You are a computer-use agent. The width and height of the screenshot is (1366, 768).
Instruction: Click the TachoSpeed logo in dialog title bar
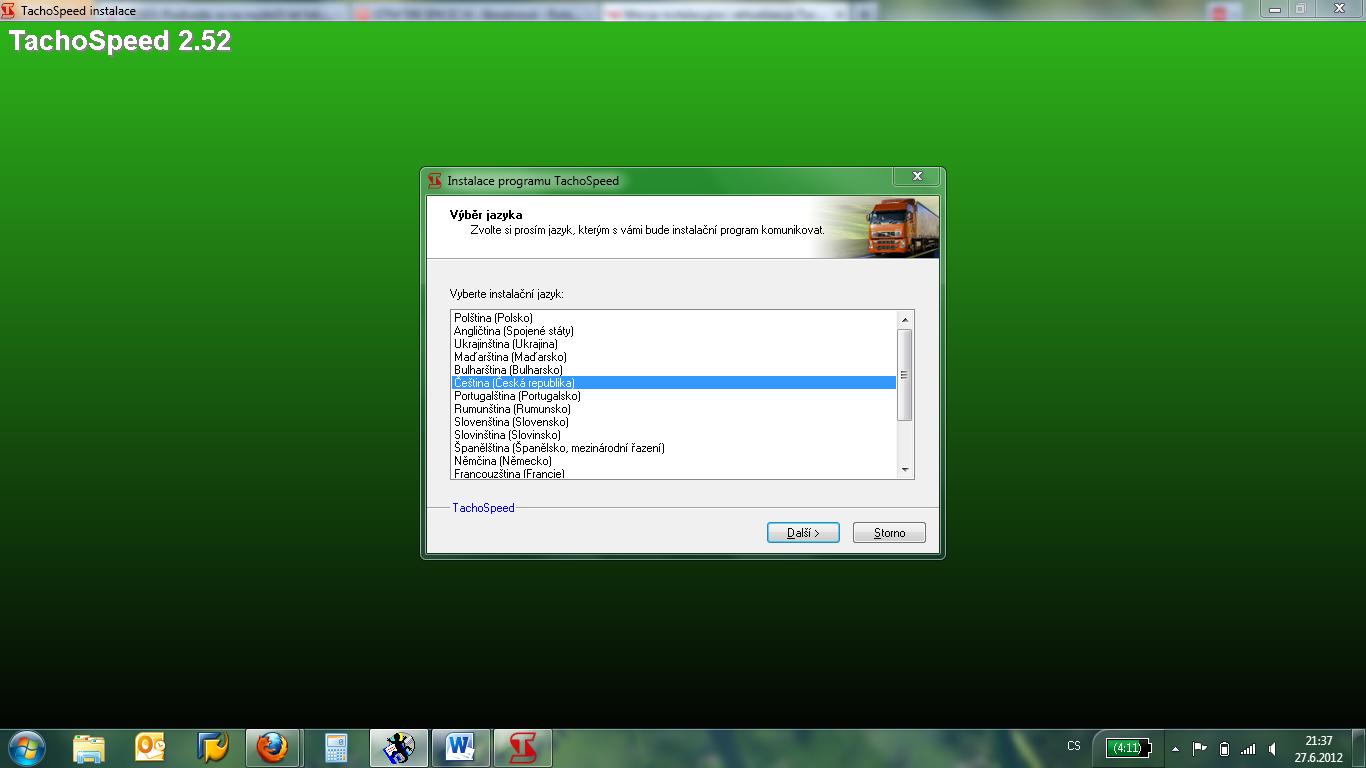click(x=435, y=181)
